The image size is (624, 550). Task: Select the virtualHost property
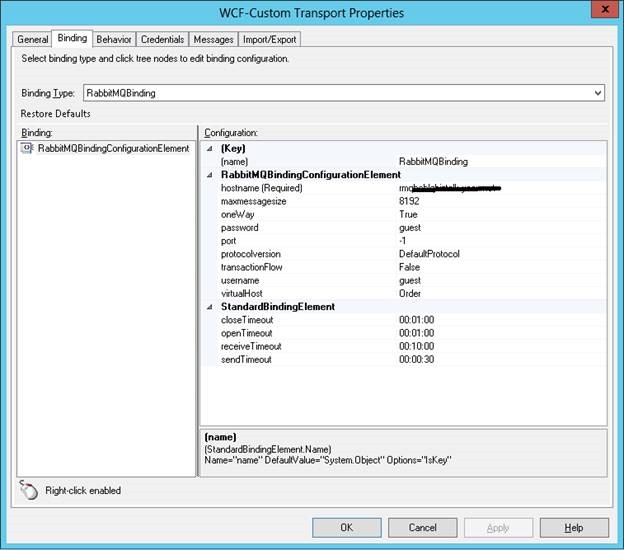click(x=242, y=294)
